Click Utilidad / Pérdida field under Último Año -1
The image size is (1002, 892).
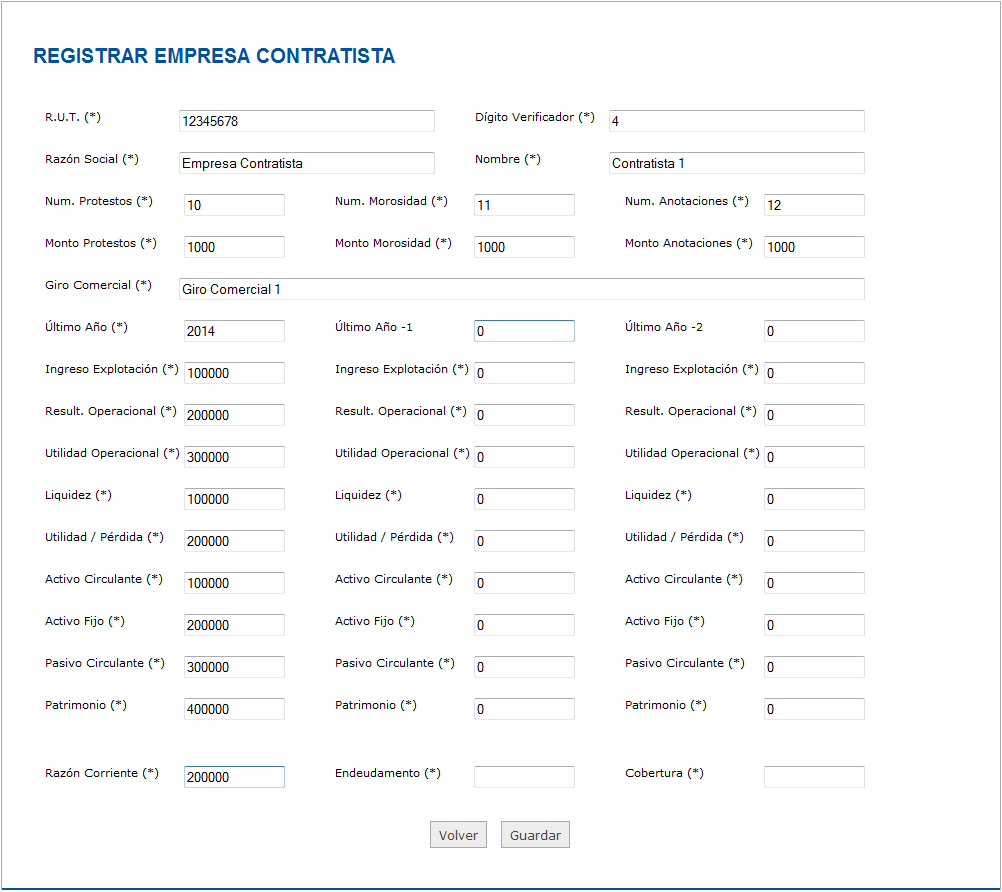[524, 541]
